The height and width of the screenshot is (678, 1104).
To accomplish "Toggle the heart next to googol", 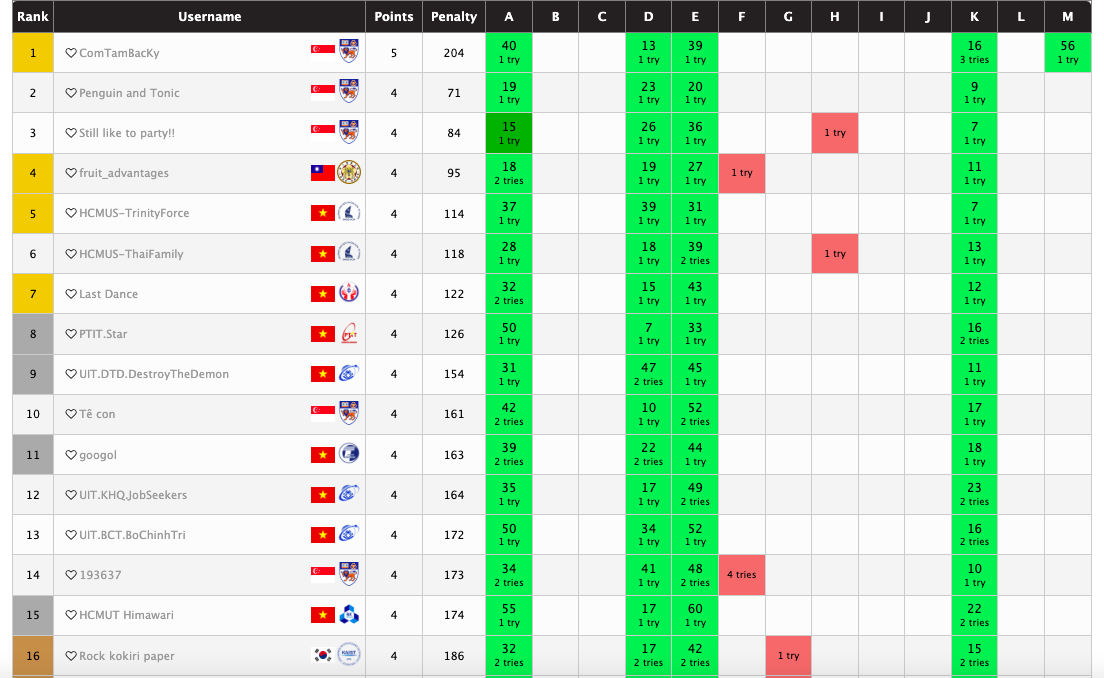I will (71, 455).
